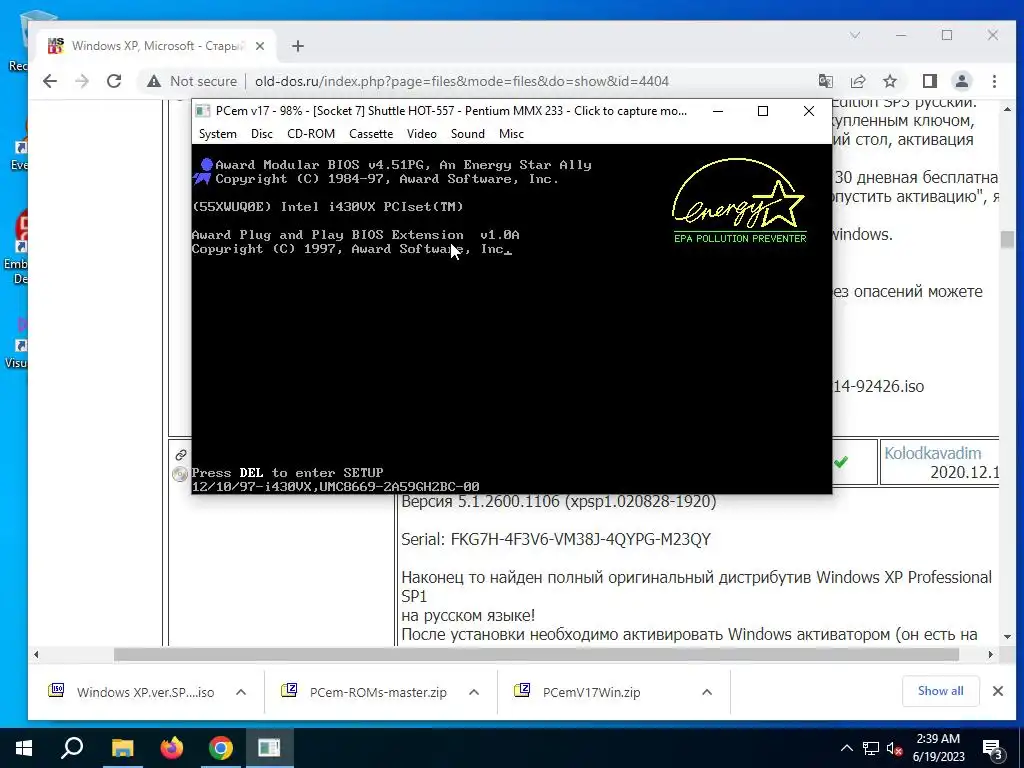Close the Chrome downloads bar

coord(998,691)
